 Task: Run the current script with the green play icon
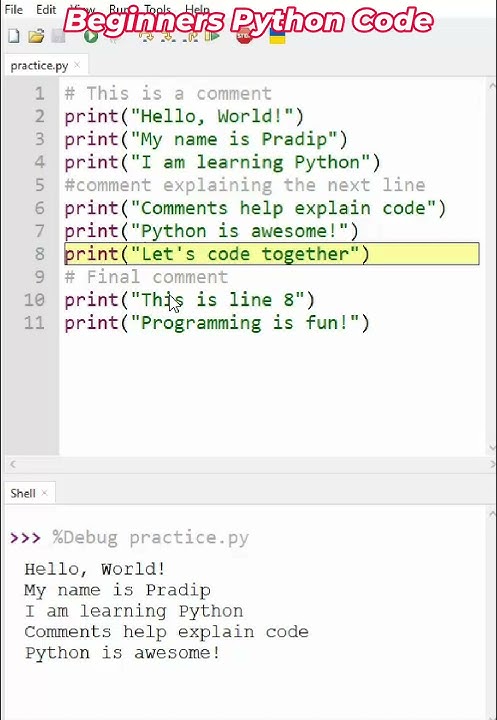click(90, 36)
